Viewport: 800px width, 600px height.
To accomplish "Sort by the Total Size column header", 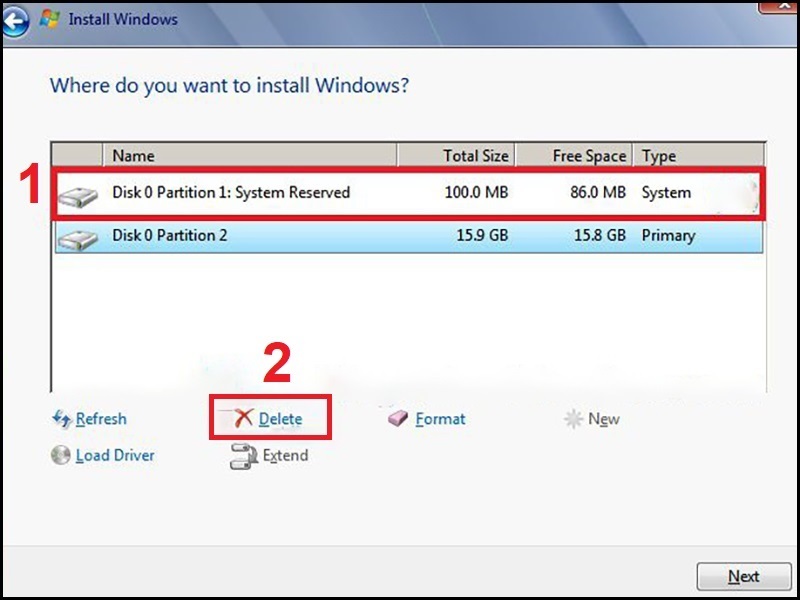I will 456,155.
